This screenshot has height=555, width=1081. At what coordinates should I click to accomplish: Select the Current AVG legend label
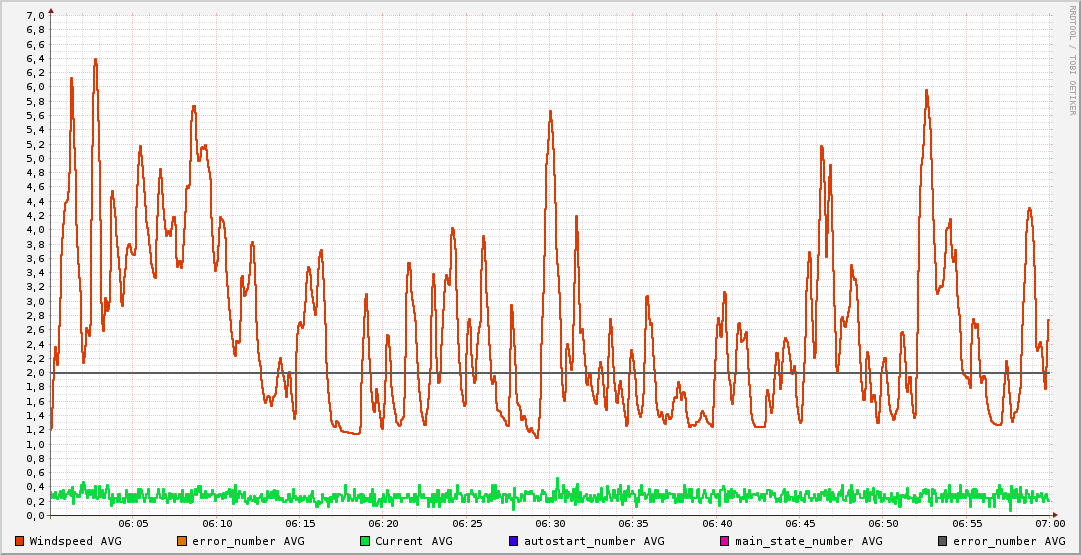(413, 541)
